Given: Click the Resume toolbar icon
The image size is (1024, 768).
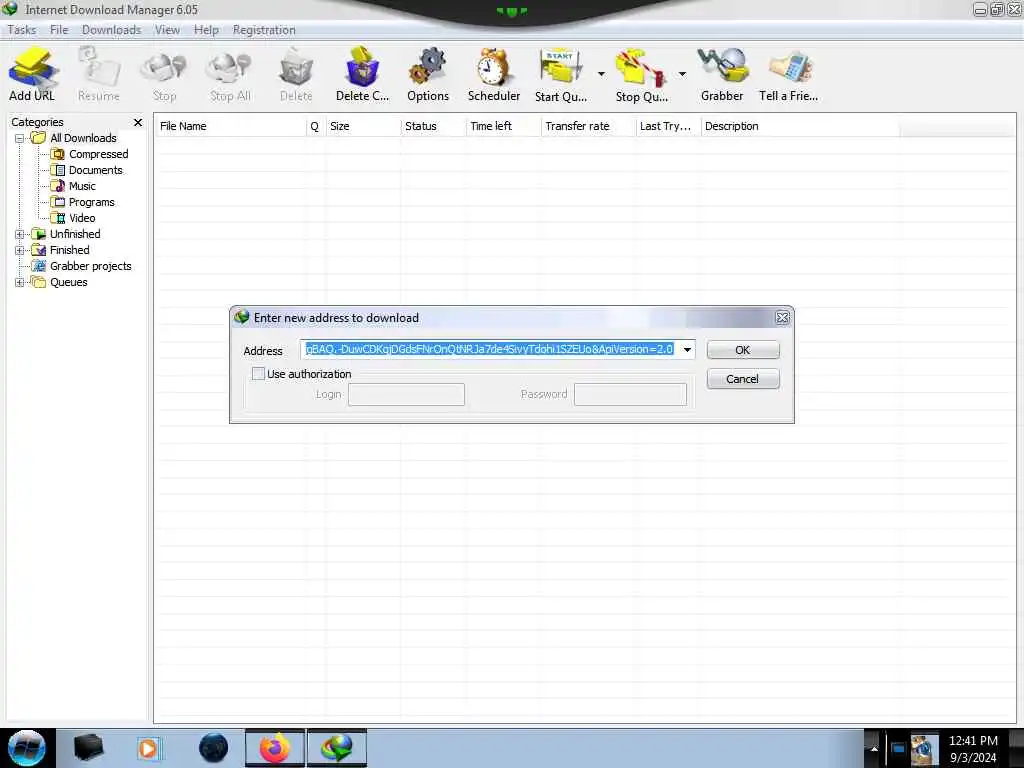Looking at the screenshot, I should click(x=99, y=74).
